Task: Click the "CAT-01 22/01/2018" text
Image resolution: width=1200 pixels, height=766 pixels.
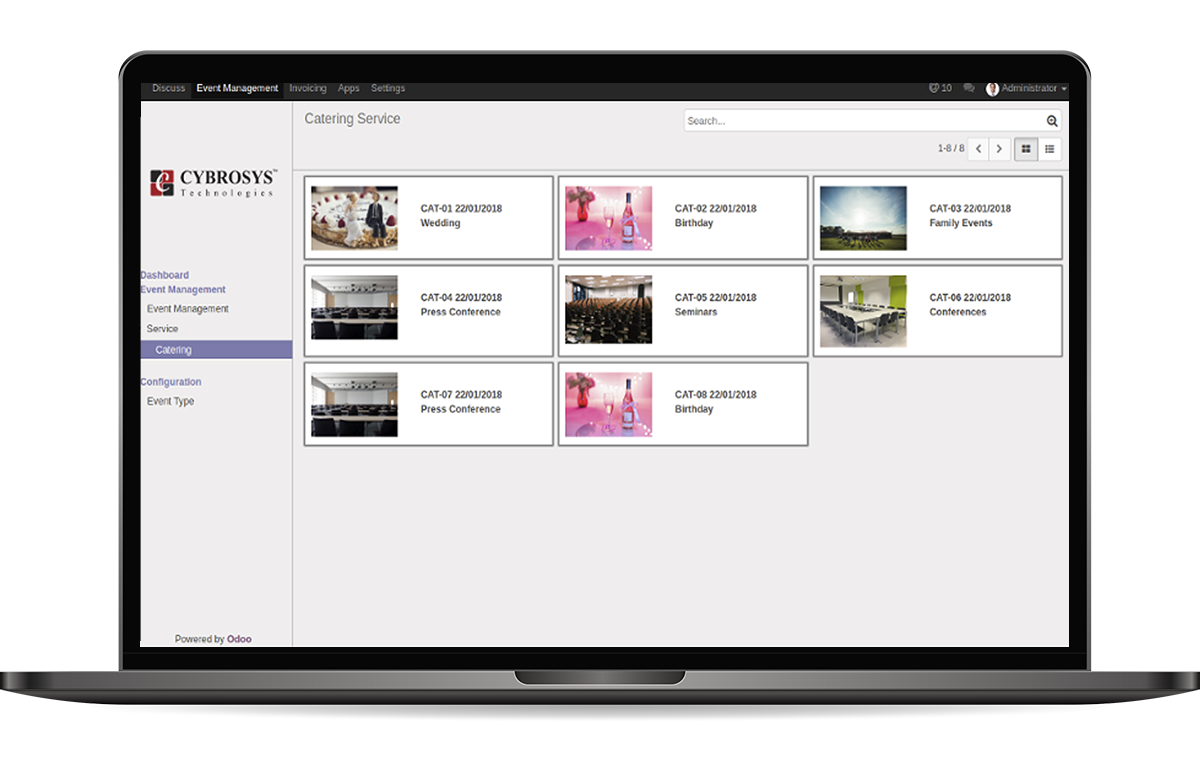Action: coord(461,209)
